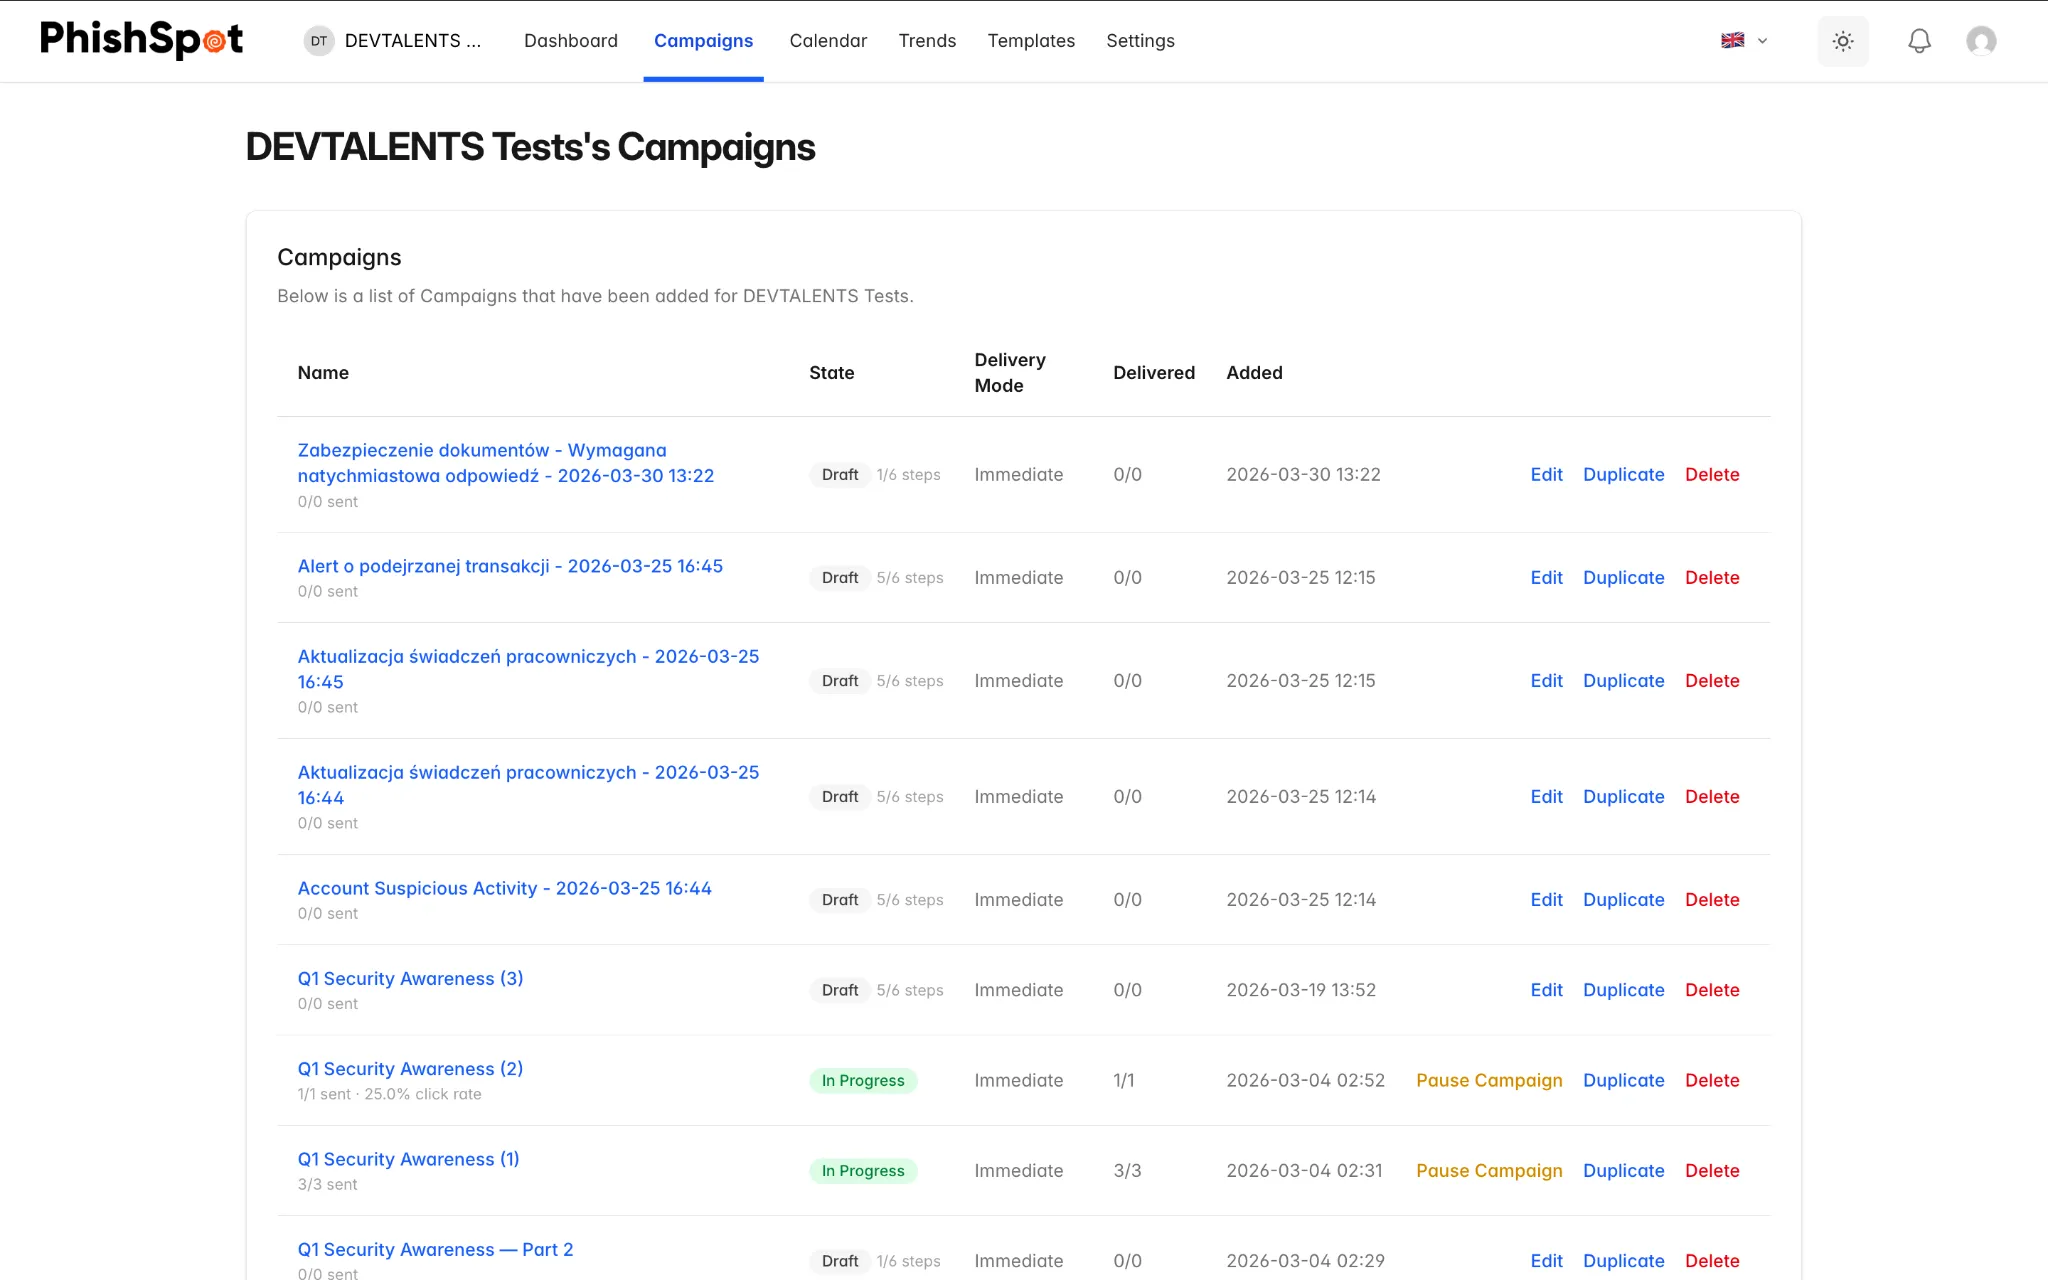Open Aktualizacja świadczeń pracowniczych 16:45 campaign
This screenshot has width=2048, height=1280.
tap(528, 669)
